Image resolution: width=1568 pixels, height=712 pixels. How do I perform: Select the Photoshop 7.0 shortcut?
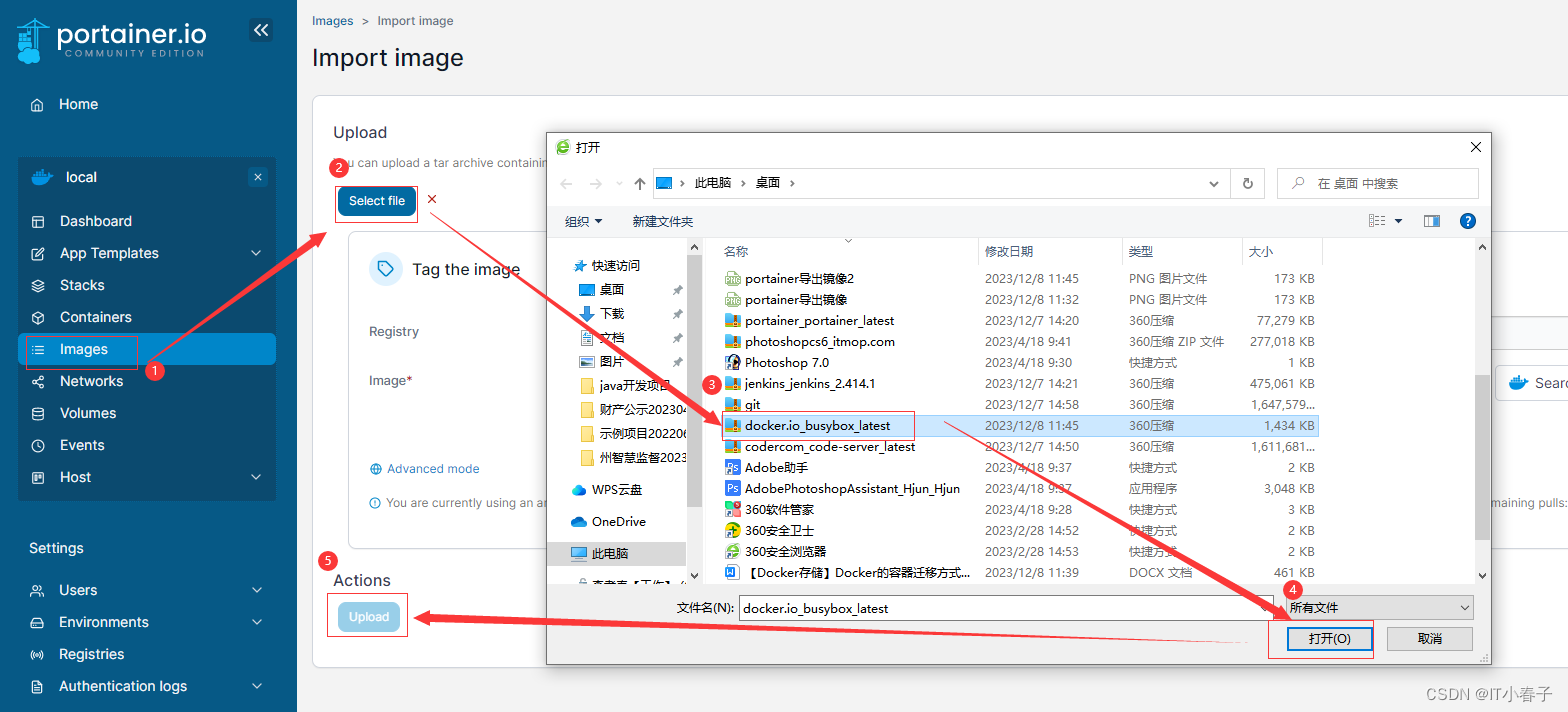pyautogui.click(x=786, y=363)
